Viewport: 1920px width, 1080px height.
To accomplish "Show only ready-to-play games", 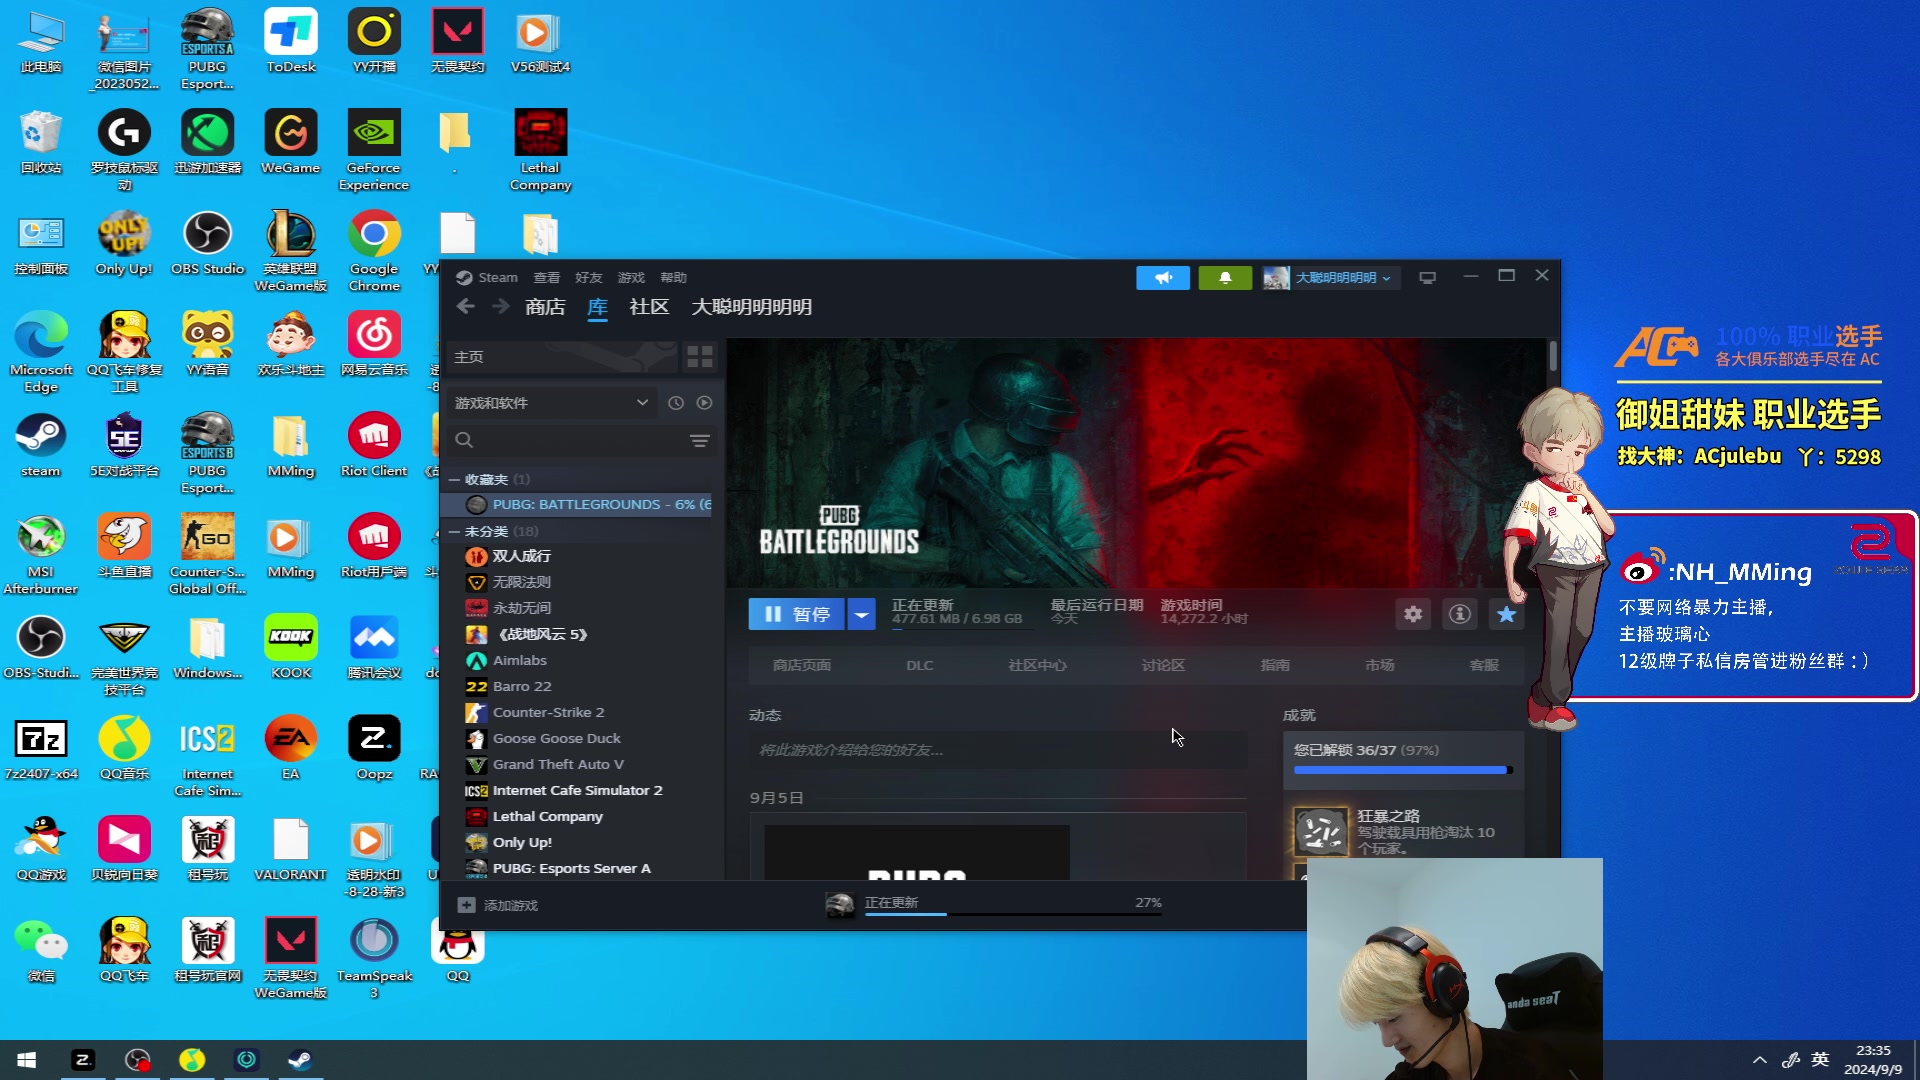I will tap(704, 403).
